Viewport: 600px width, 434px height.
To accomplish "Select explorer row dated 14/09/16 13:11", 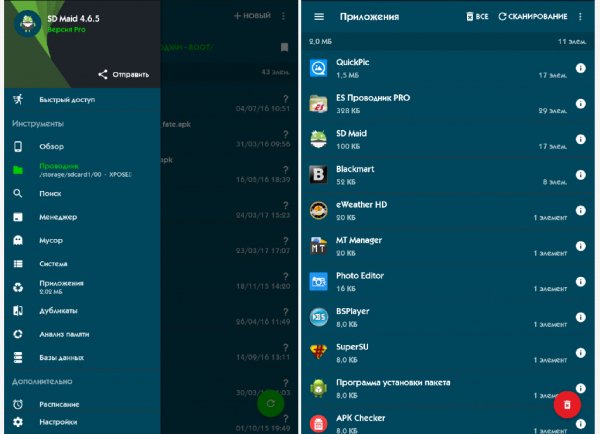I will tap(229, 352).
